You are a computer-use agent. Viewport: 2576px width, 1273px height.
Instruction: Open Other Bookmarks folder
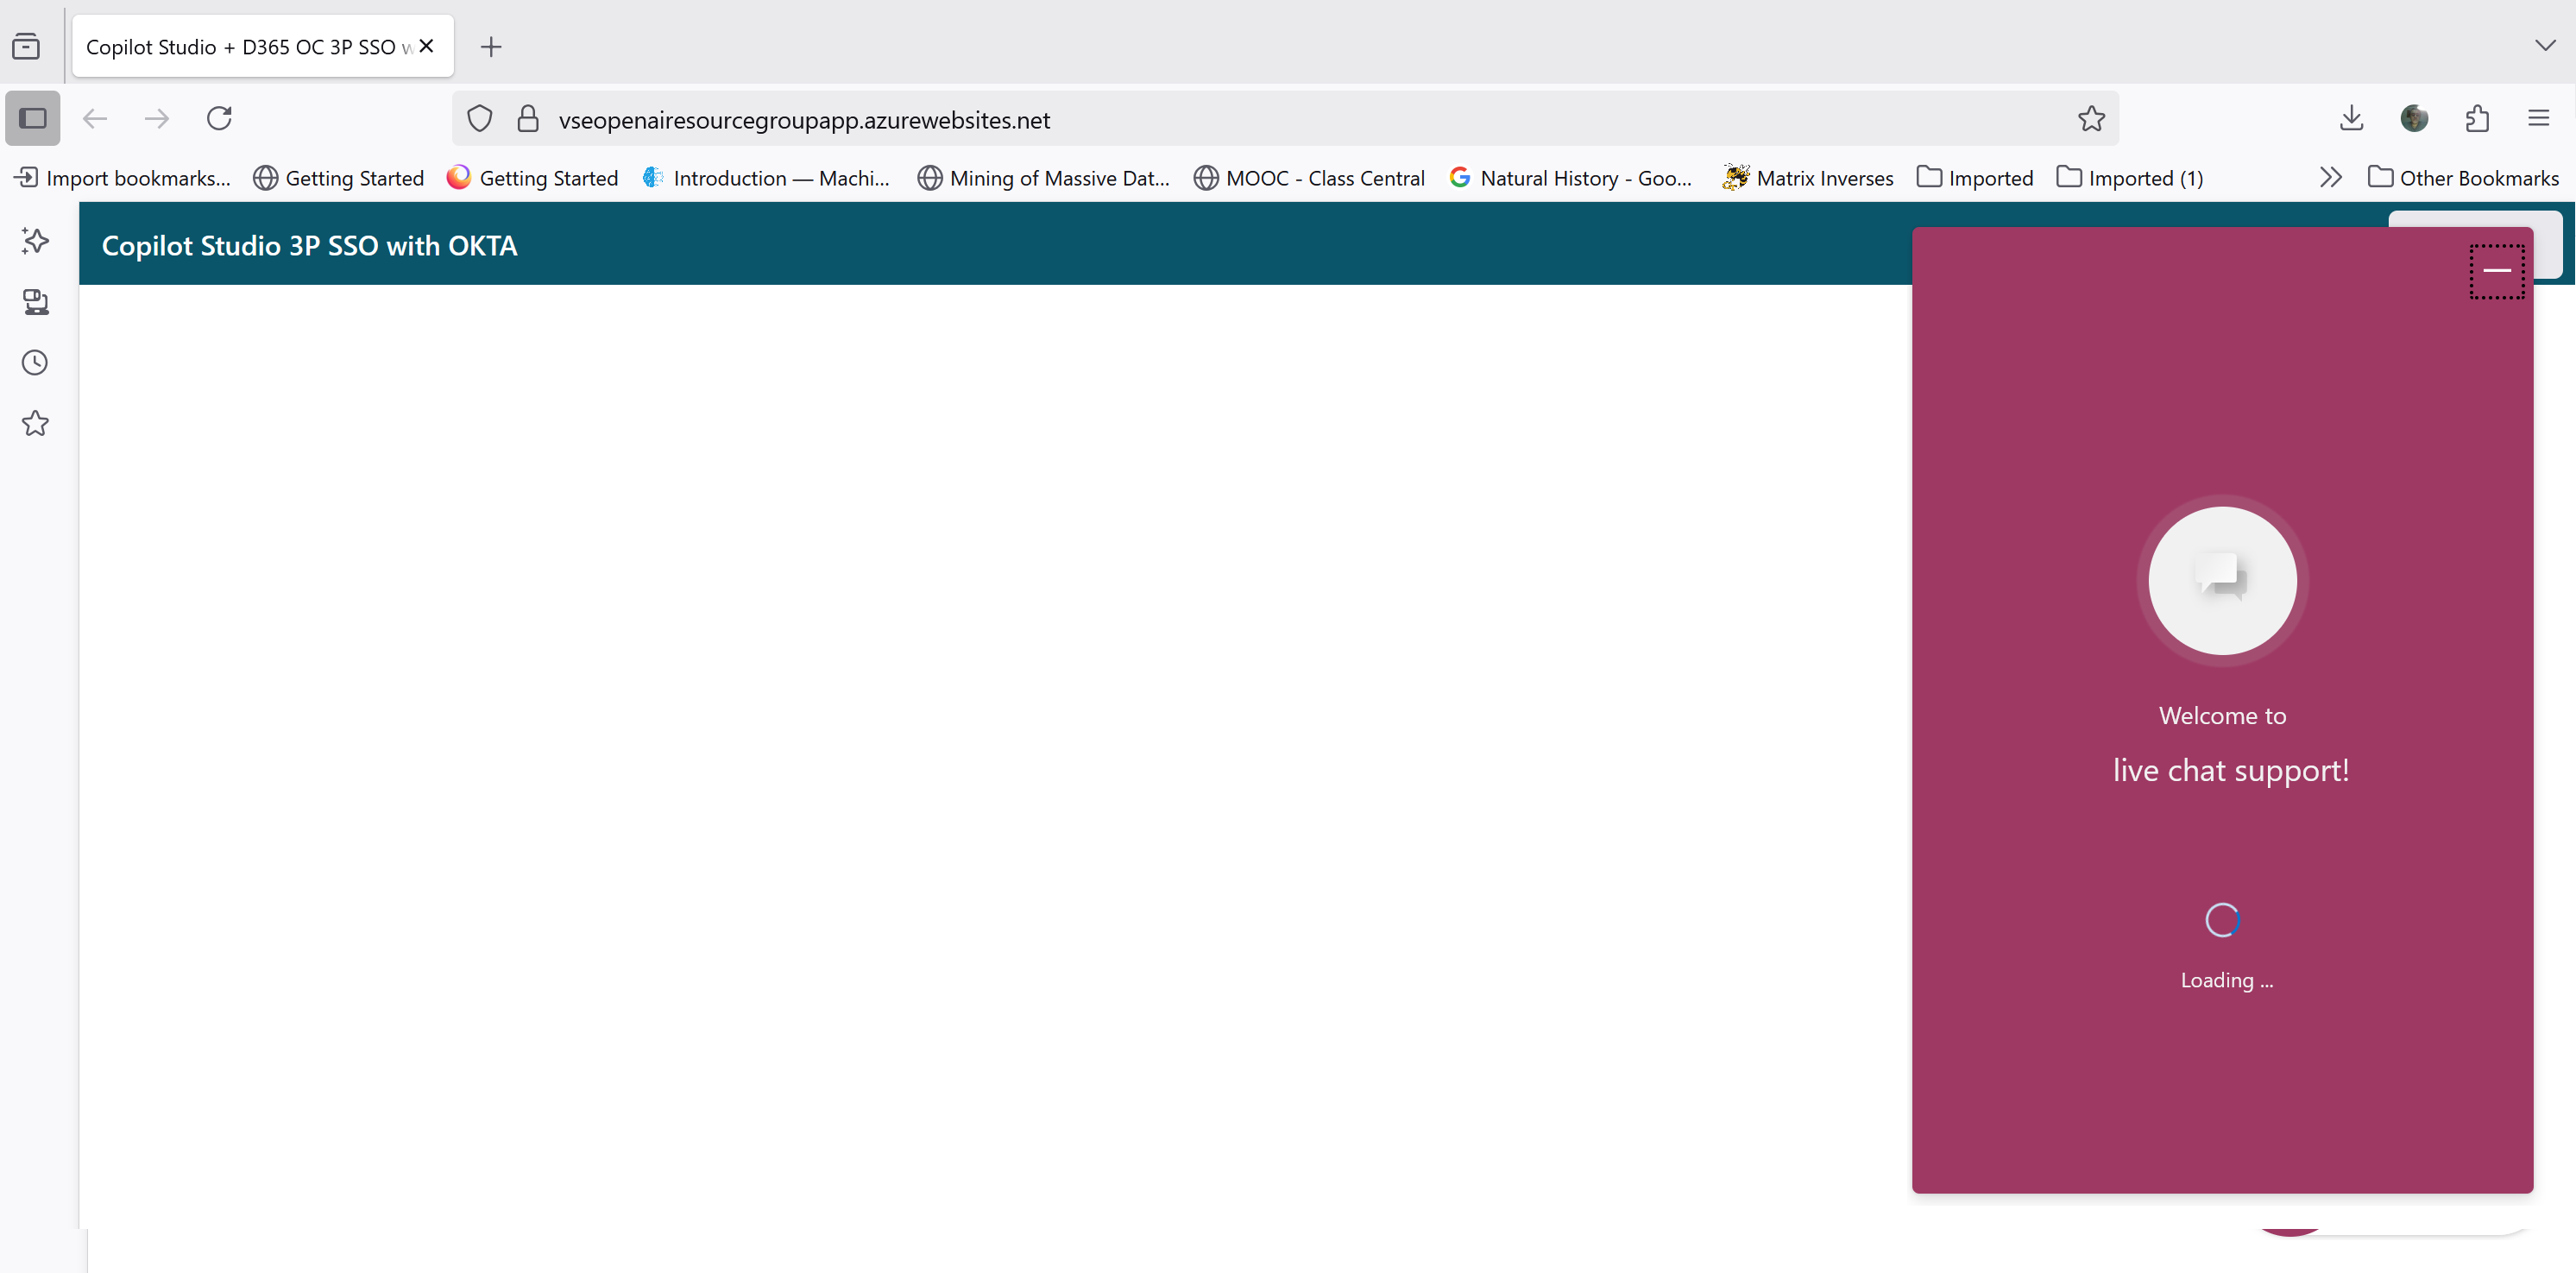(2464, 178)
